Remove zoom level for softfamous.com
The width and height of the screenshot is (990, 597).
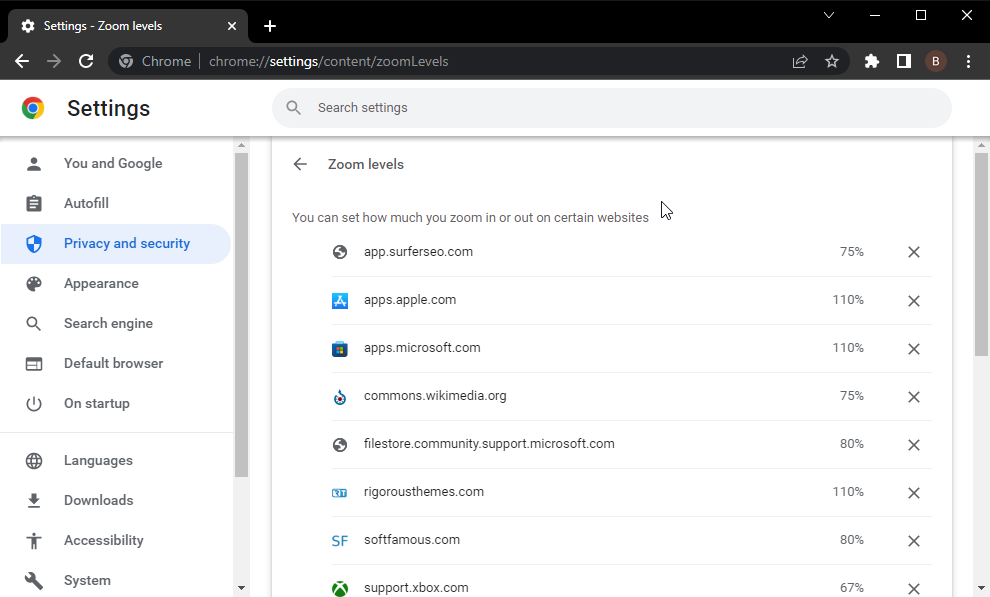click(914, 540)
